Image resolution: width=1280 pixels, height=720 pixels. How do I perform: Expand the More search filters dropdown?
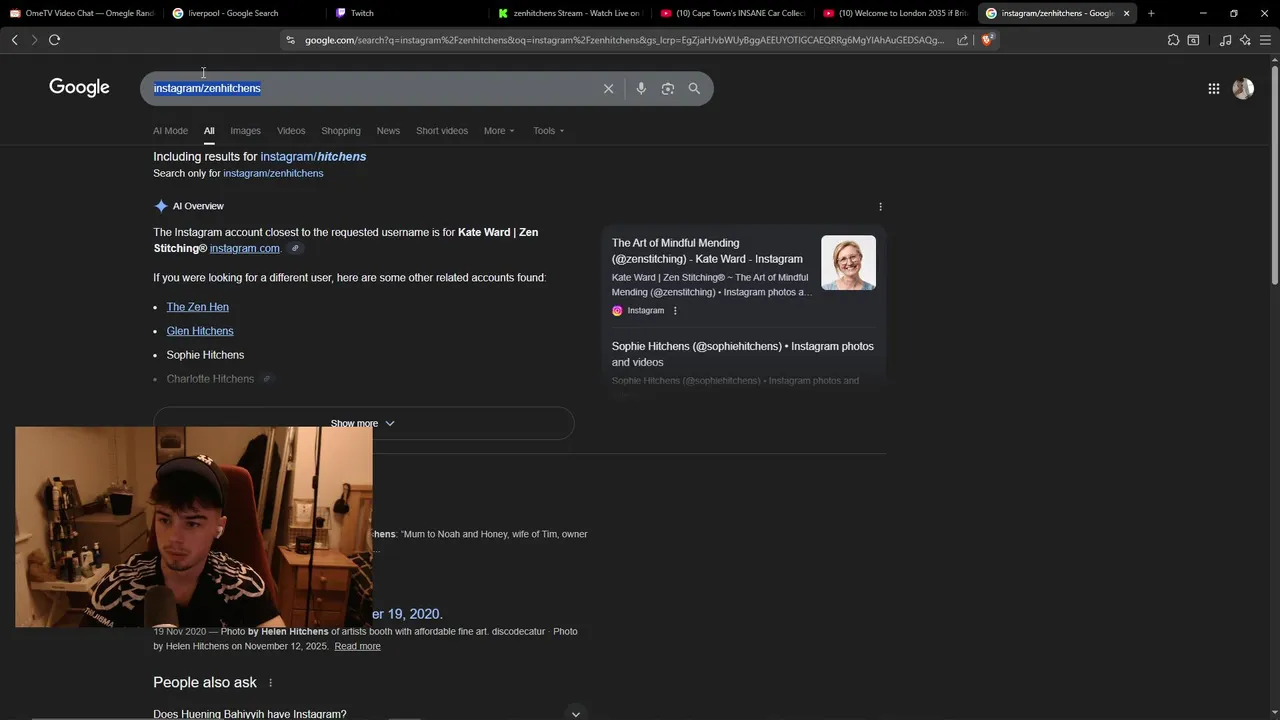(x=499, y=131)
